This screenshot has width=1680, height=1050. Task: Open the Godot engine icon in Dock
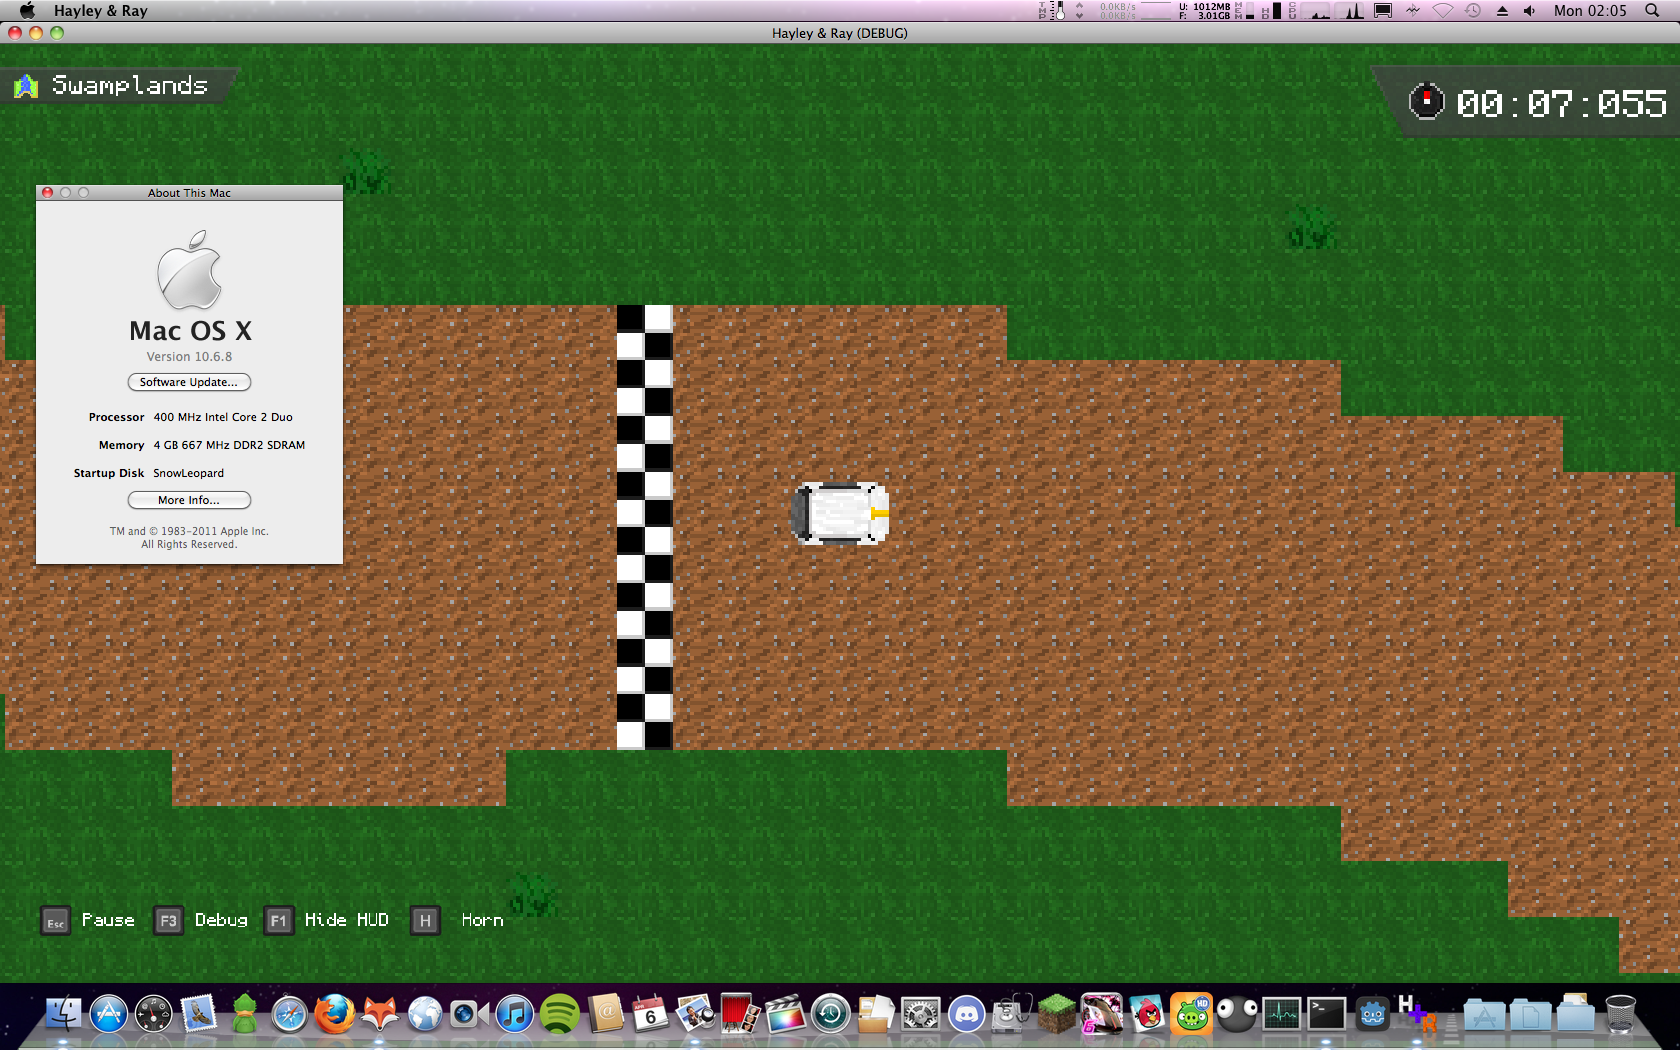1372,1015
